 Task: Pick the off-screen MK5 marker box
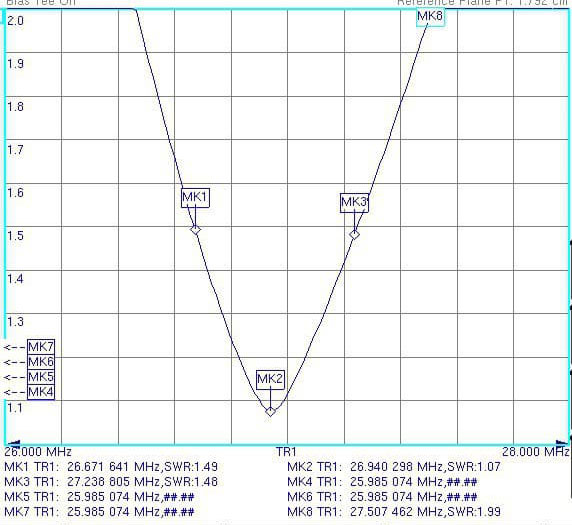click(41, 377)
